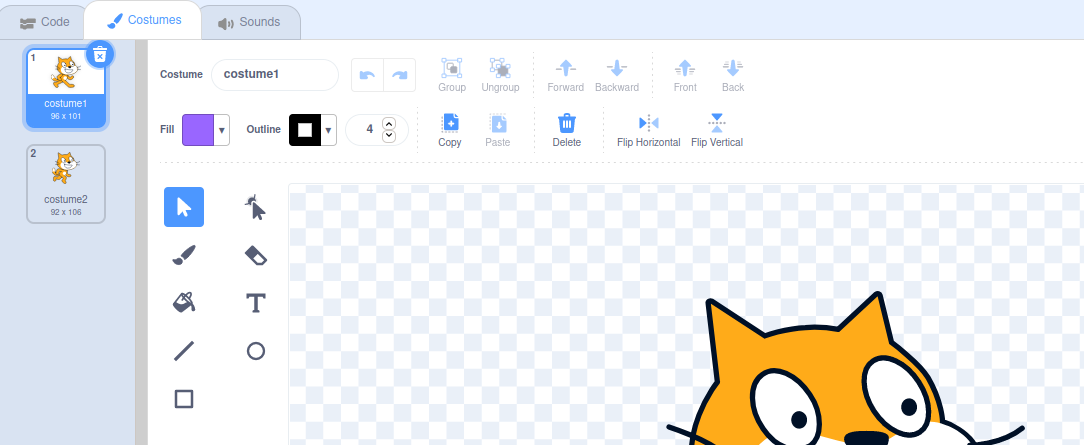Select the arrow Select tool
The height and width of the screenshot is (445, 1084).
(184, 207)
